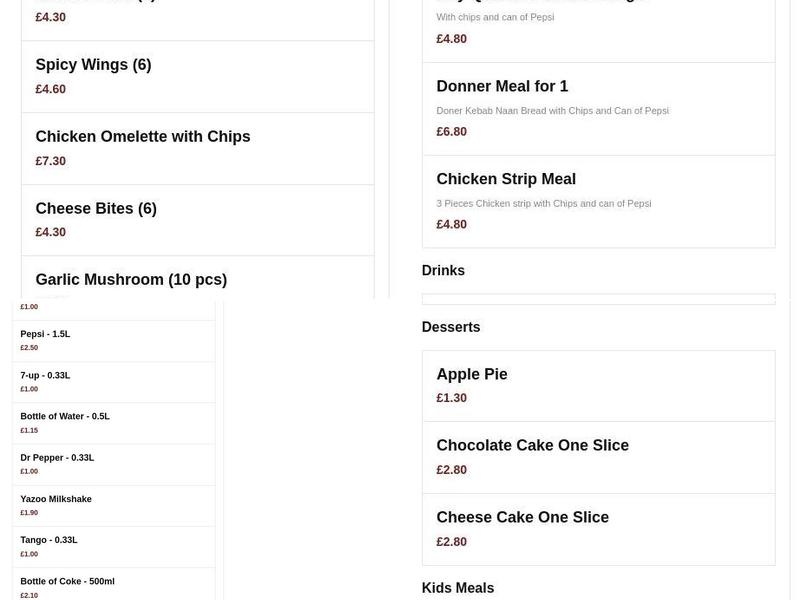Choose Cheese Cake One Slice
This screenshot has width=800, height=600.
tap(522, 518)
